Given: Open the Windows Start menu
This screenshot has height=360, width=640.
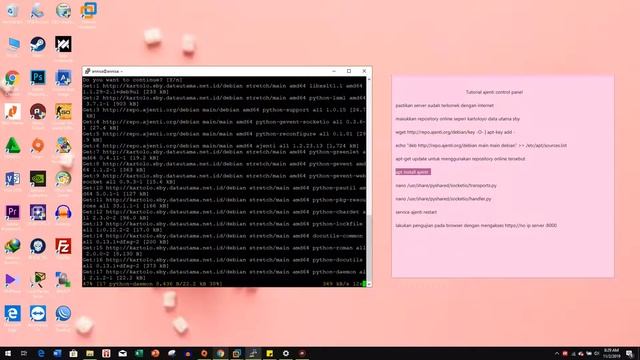Looking at the screenshot, I should click(x=8, y=353).
